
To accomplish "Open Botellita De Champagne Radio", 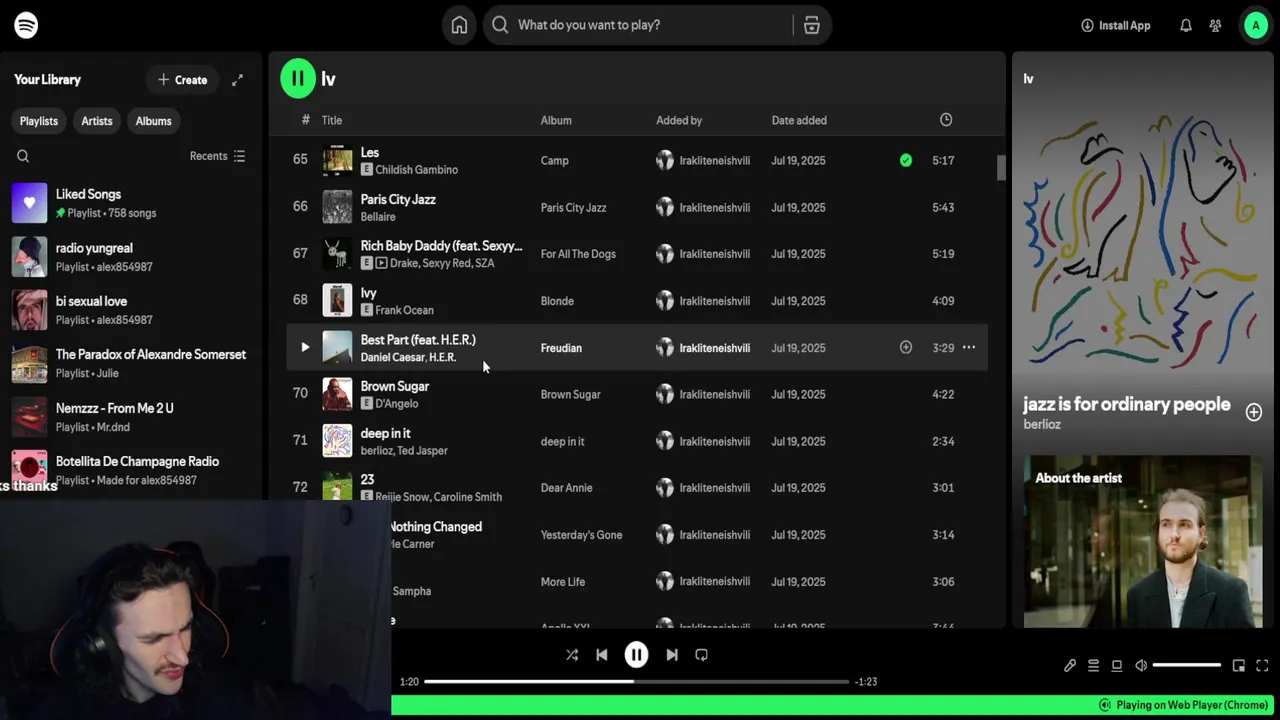I will (130, 470).
